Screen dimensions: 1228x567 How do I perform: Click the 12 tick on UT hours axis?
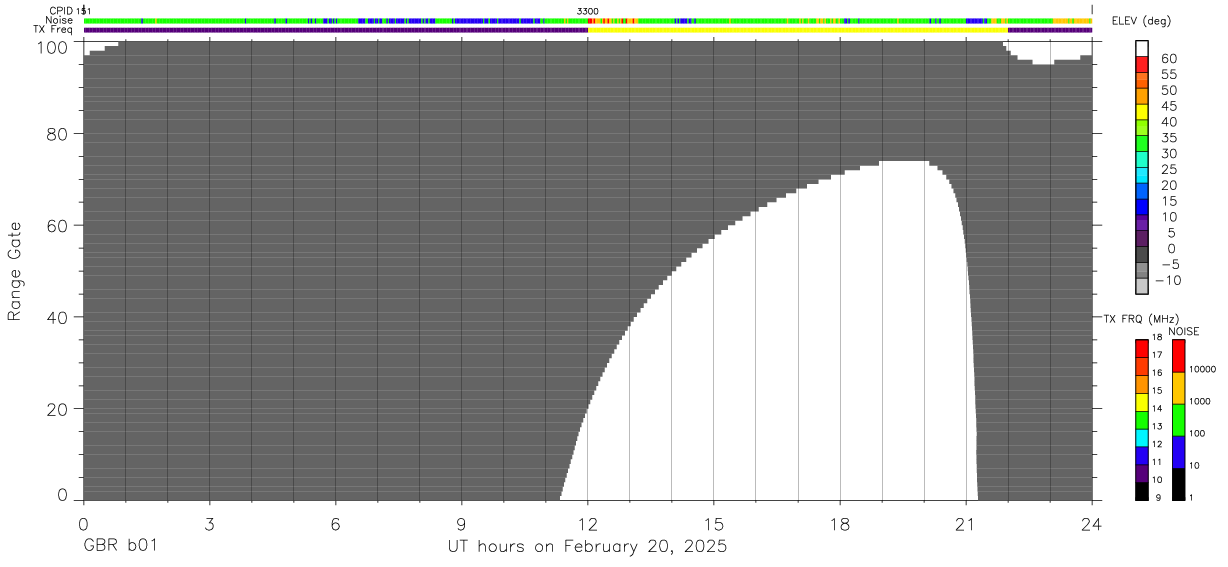pos(587,523)
